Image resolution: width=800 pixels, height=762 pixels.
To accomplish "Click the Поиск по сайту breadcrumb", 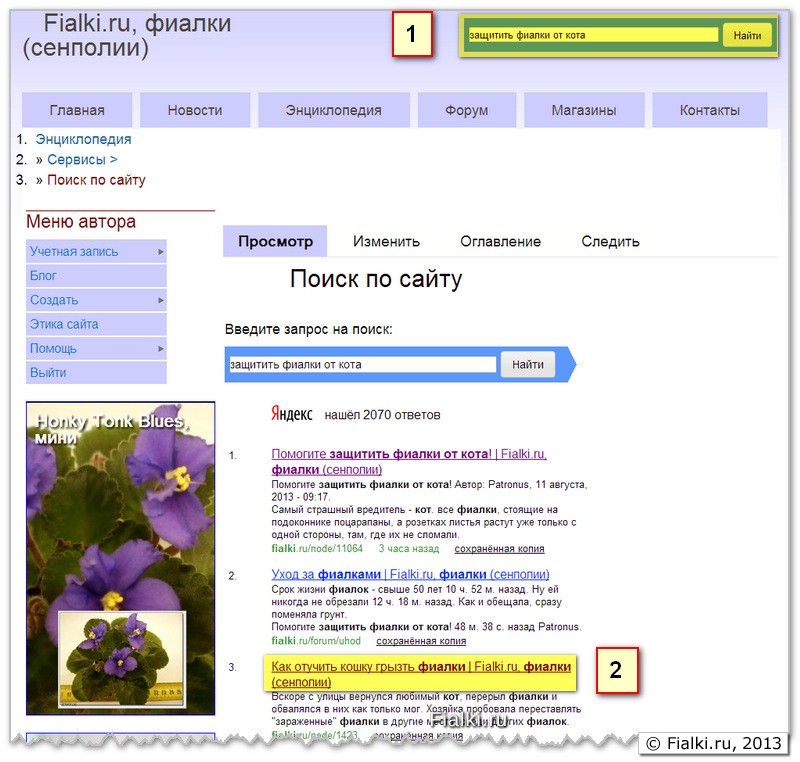I will point(96,180).
